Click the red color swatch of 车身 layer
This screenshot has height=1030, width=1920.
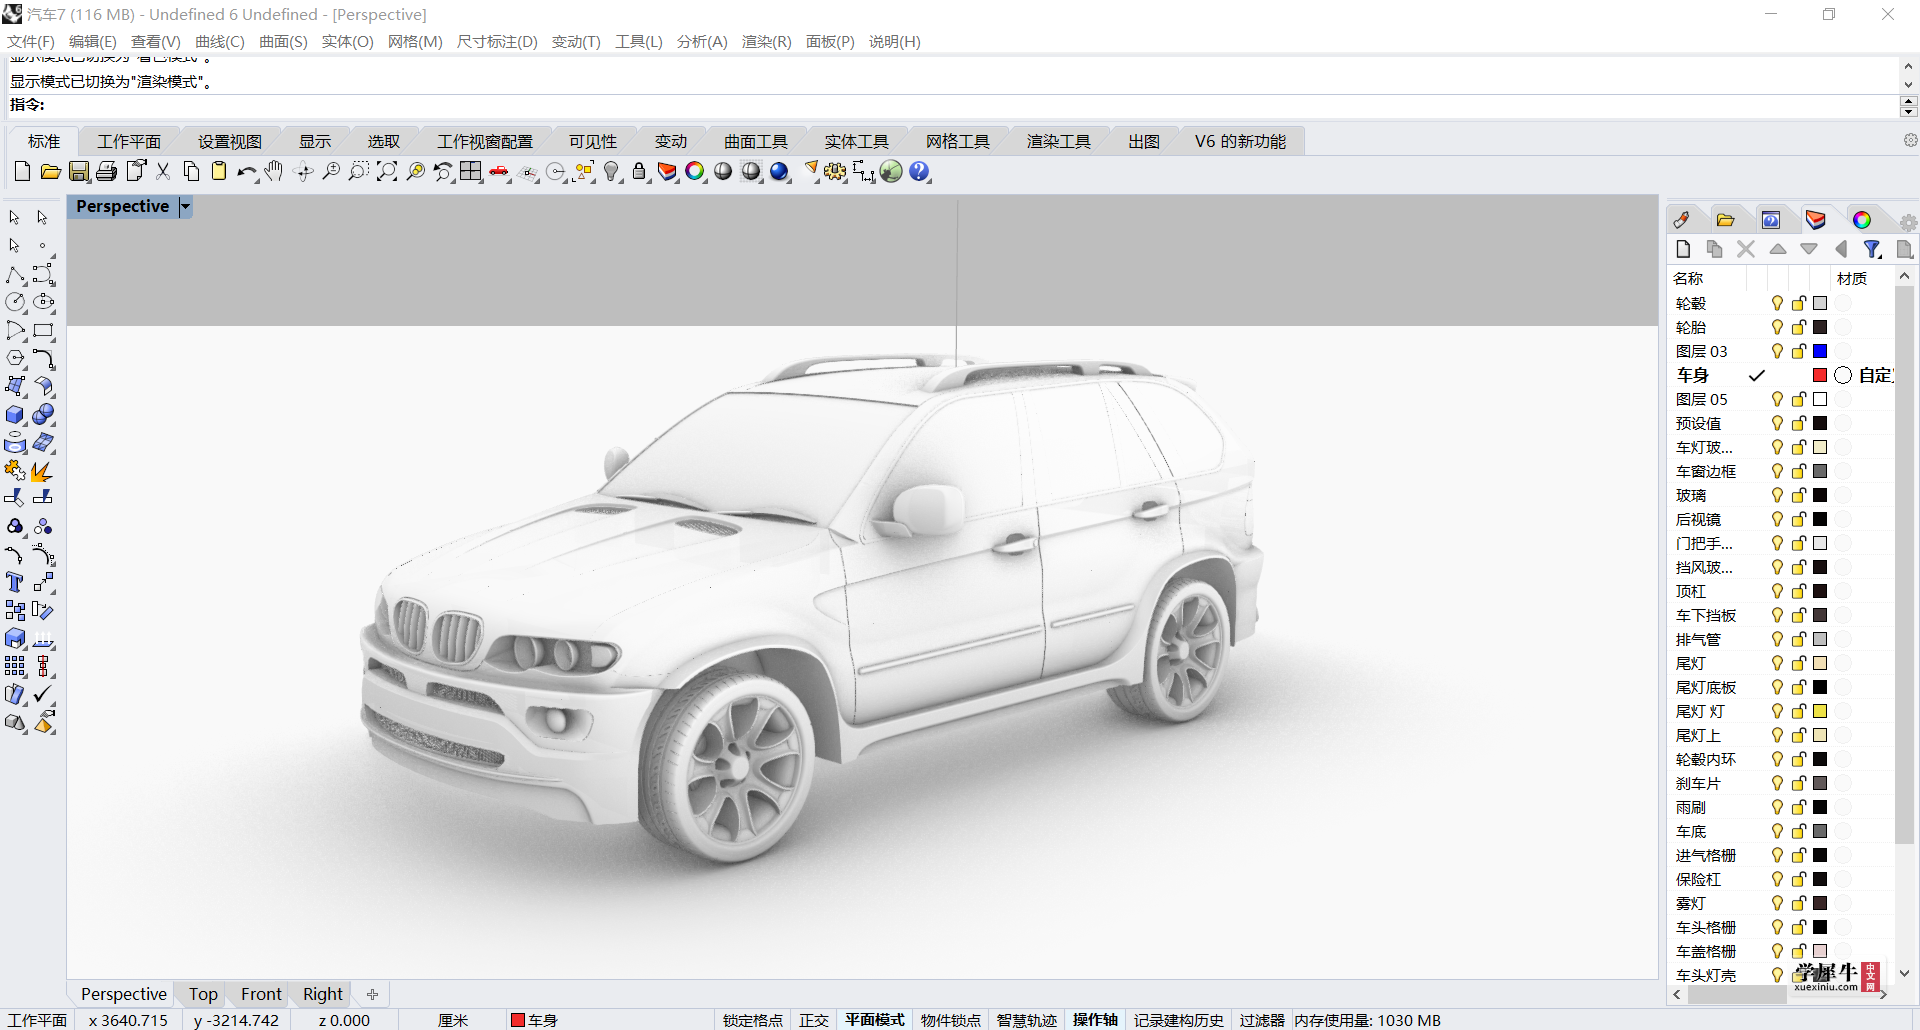(x=1820, y=375)
